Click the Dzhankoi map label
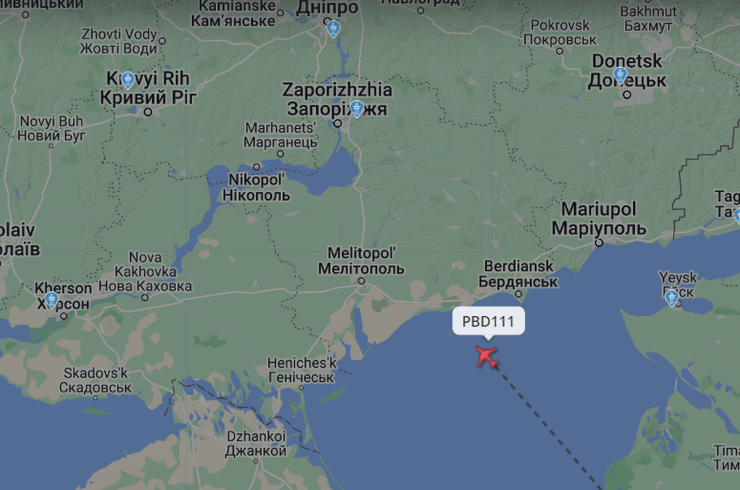The height and width of the screenshot is (490, 740). [x=256, y=443]
